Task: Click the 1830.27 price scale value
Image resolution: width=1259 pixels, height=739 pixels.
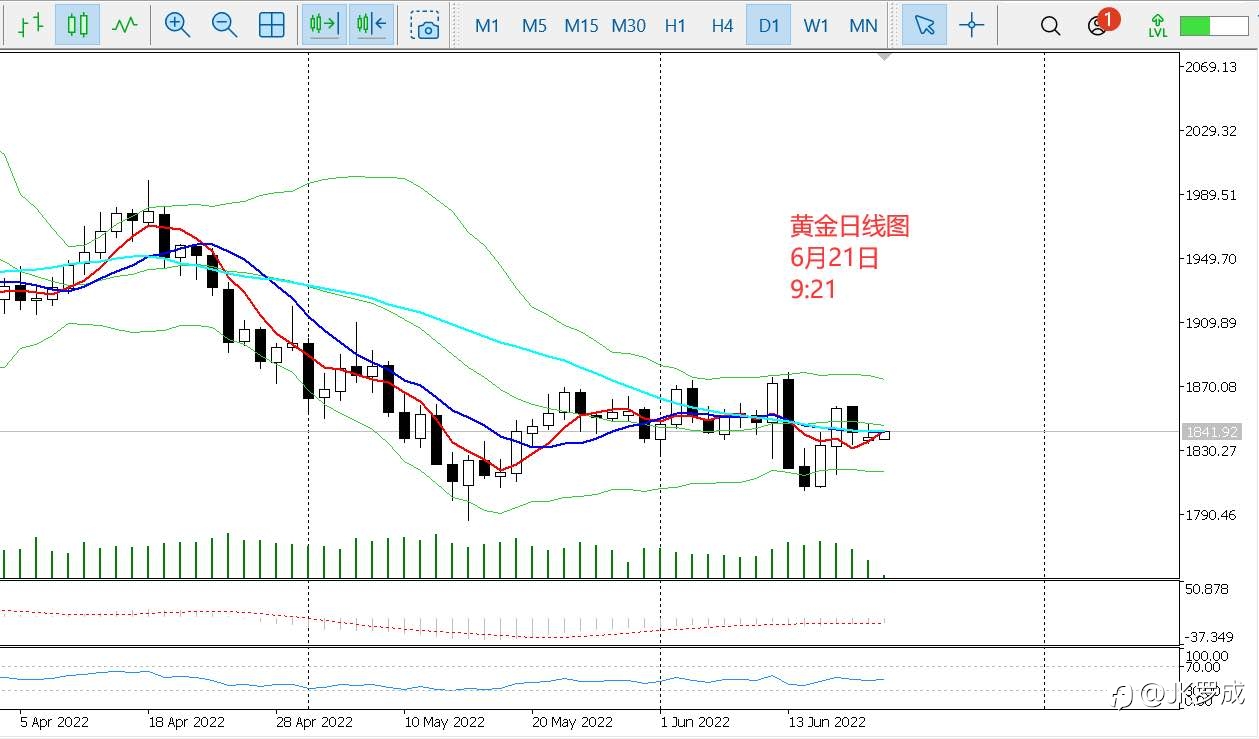Action: (x=1210, y=451)
